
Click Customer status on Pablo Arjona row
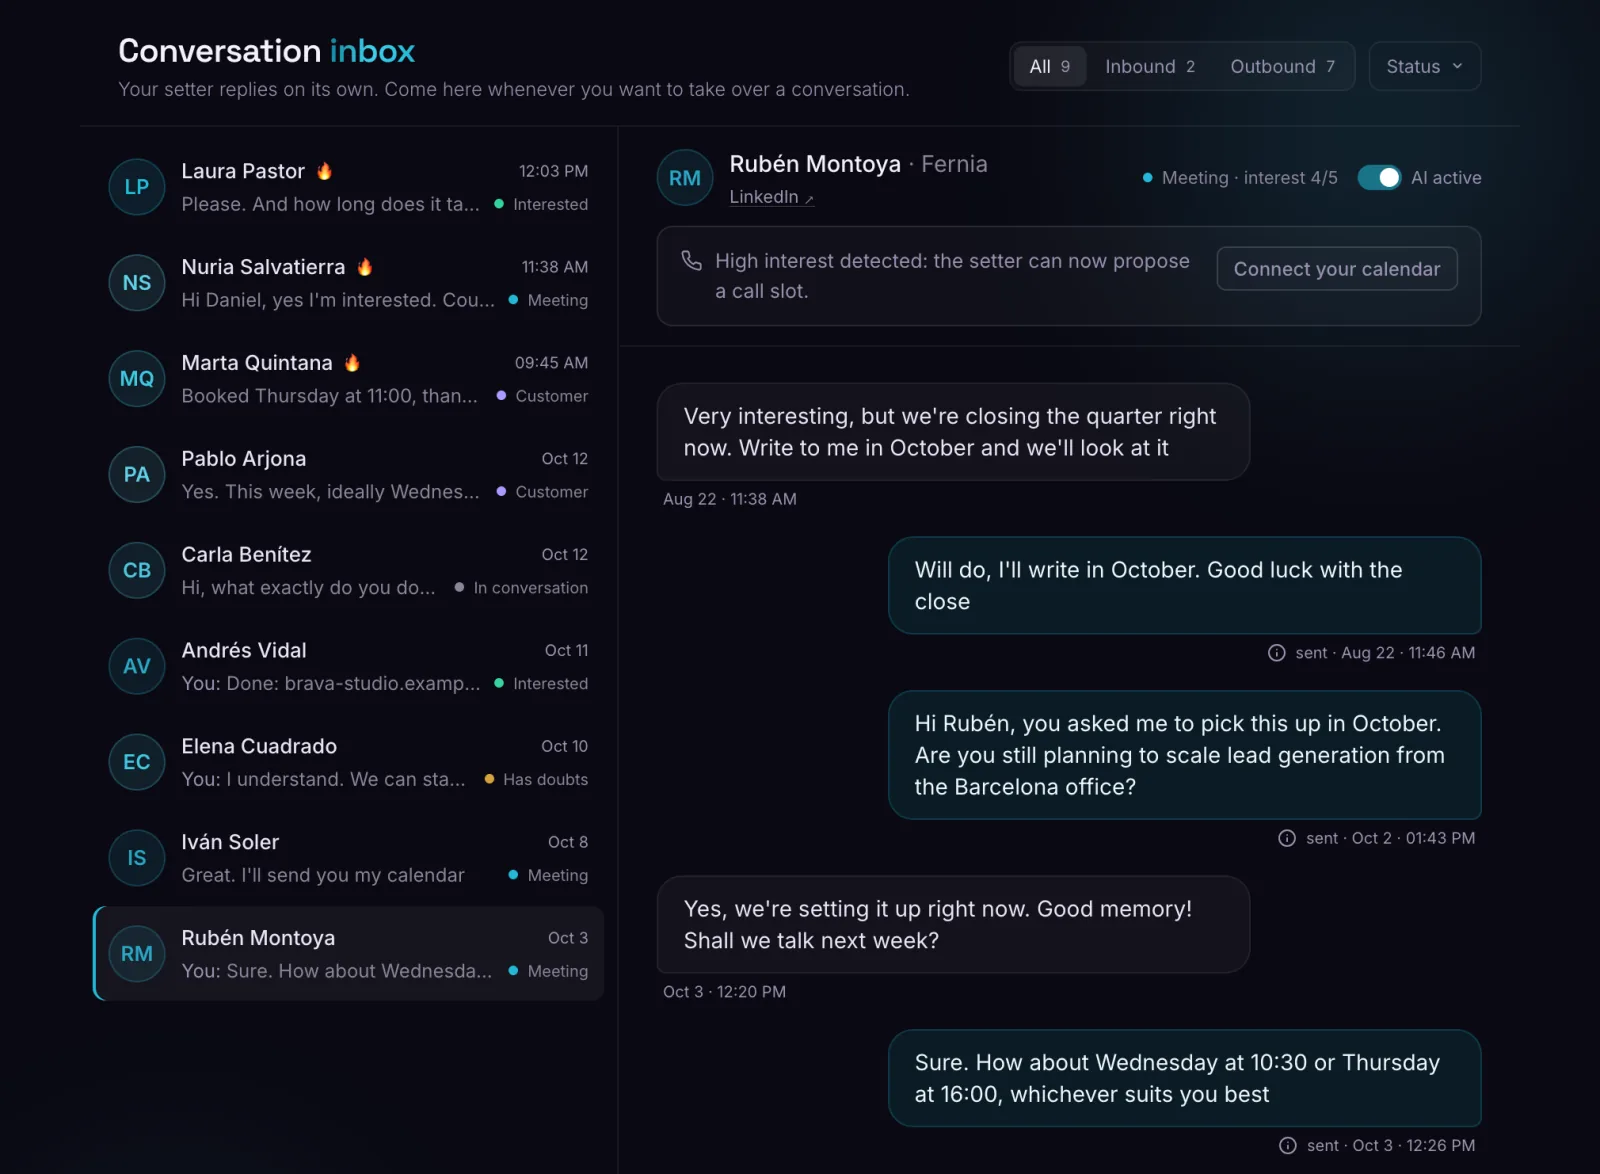coord(542,492)
